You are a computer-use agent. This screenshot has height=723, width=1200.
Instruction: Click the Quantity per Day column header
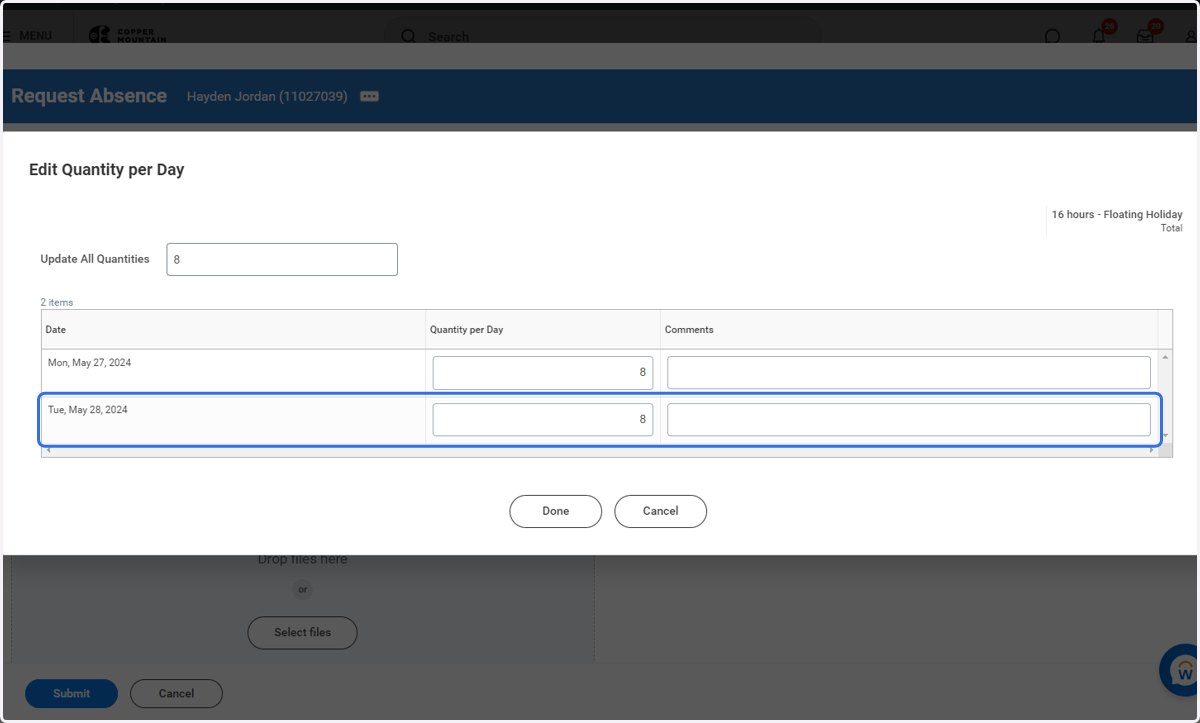tap(543, 329)
